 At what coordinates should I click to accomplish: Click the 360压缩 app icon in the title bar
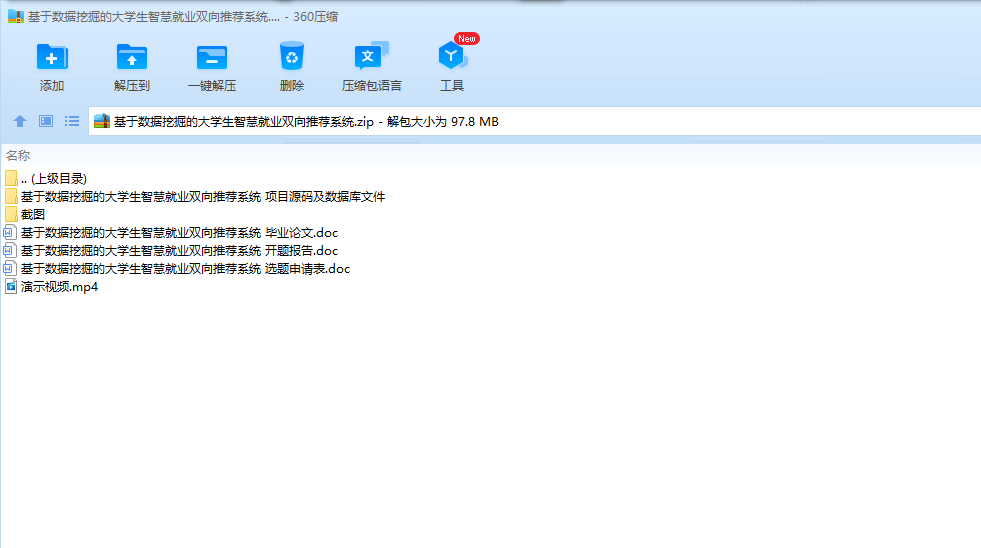click(16, 17)
